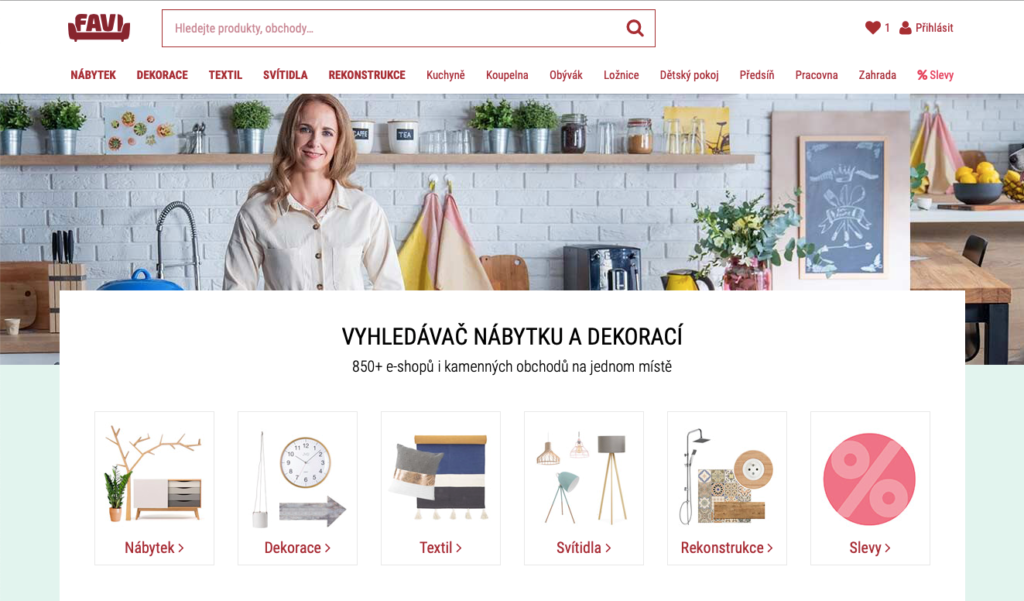This screenshot has height=601, width=1024.
Task: Expand the Rekonstrukce › category link
Action: pos(726,547)
